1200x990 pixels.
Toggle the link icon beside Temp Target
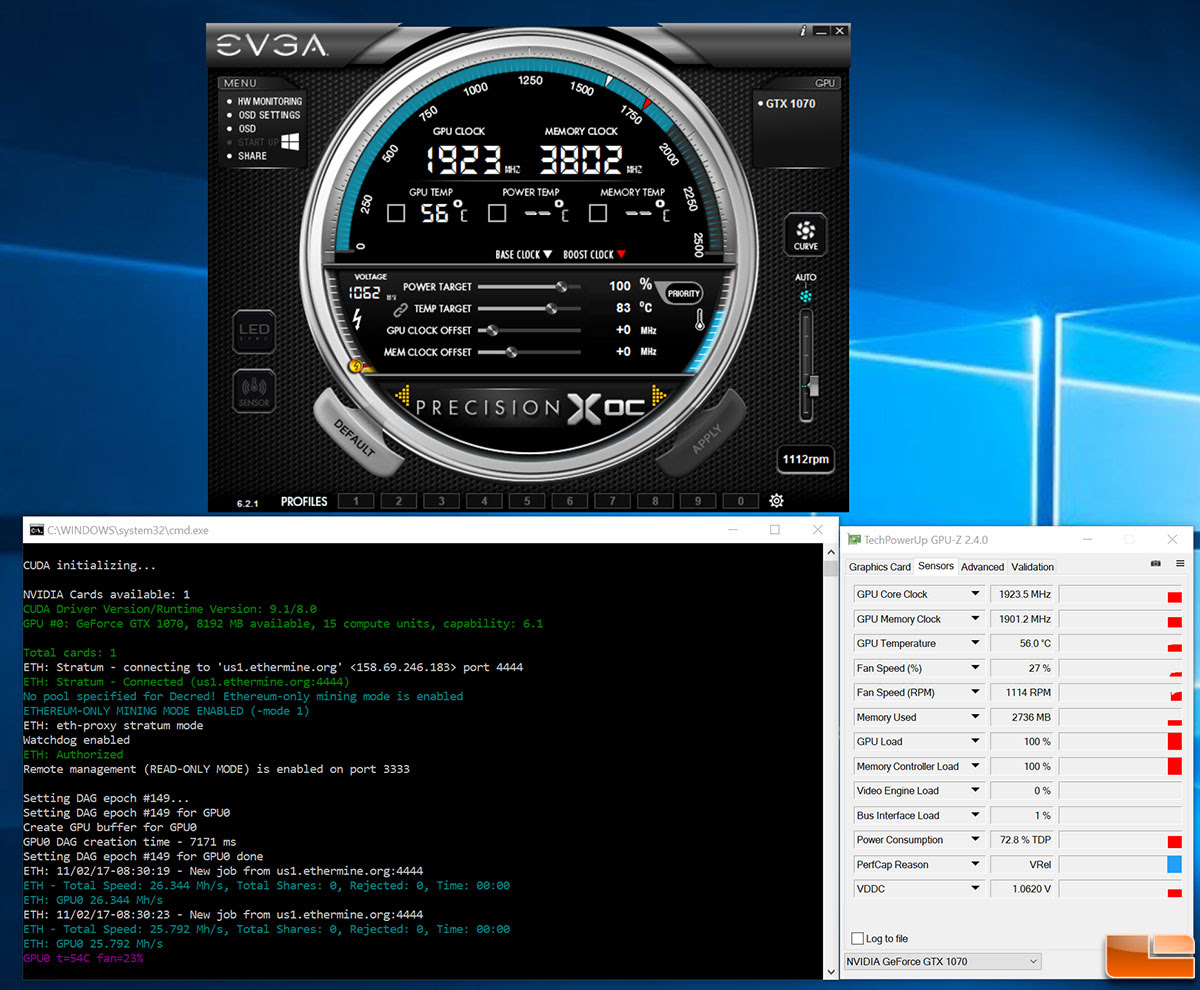click(x=400, y=309)
